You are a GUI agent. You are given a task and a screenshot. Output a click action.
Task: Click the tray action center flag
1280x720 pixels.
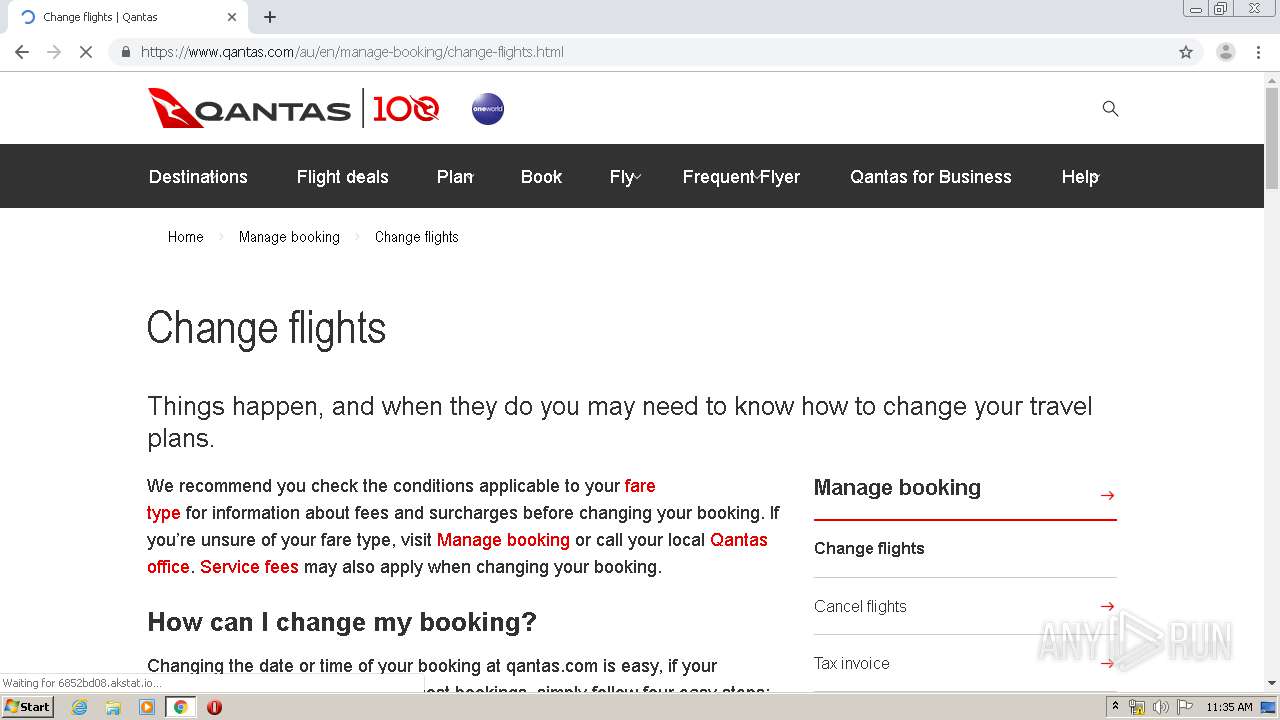pos(1185,707)
